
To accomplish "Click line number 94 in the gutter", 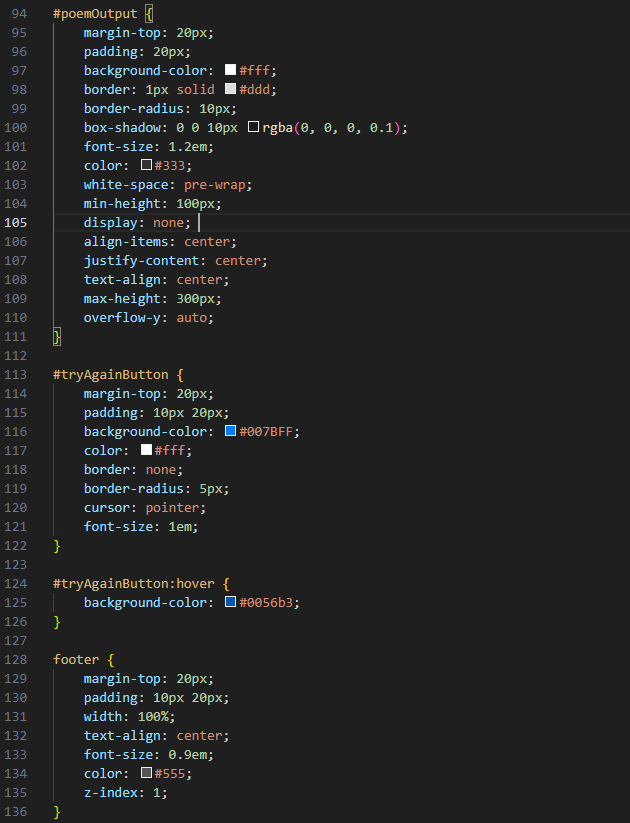I will click(x=17, y=14).
